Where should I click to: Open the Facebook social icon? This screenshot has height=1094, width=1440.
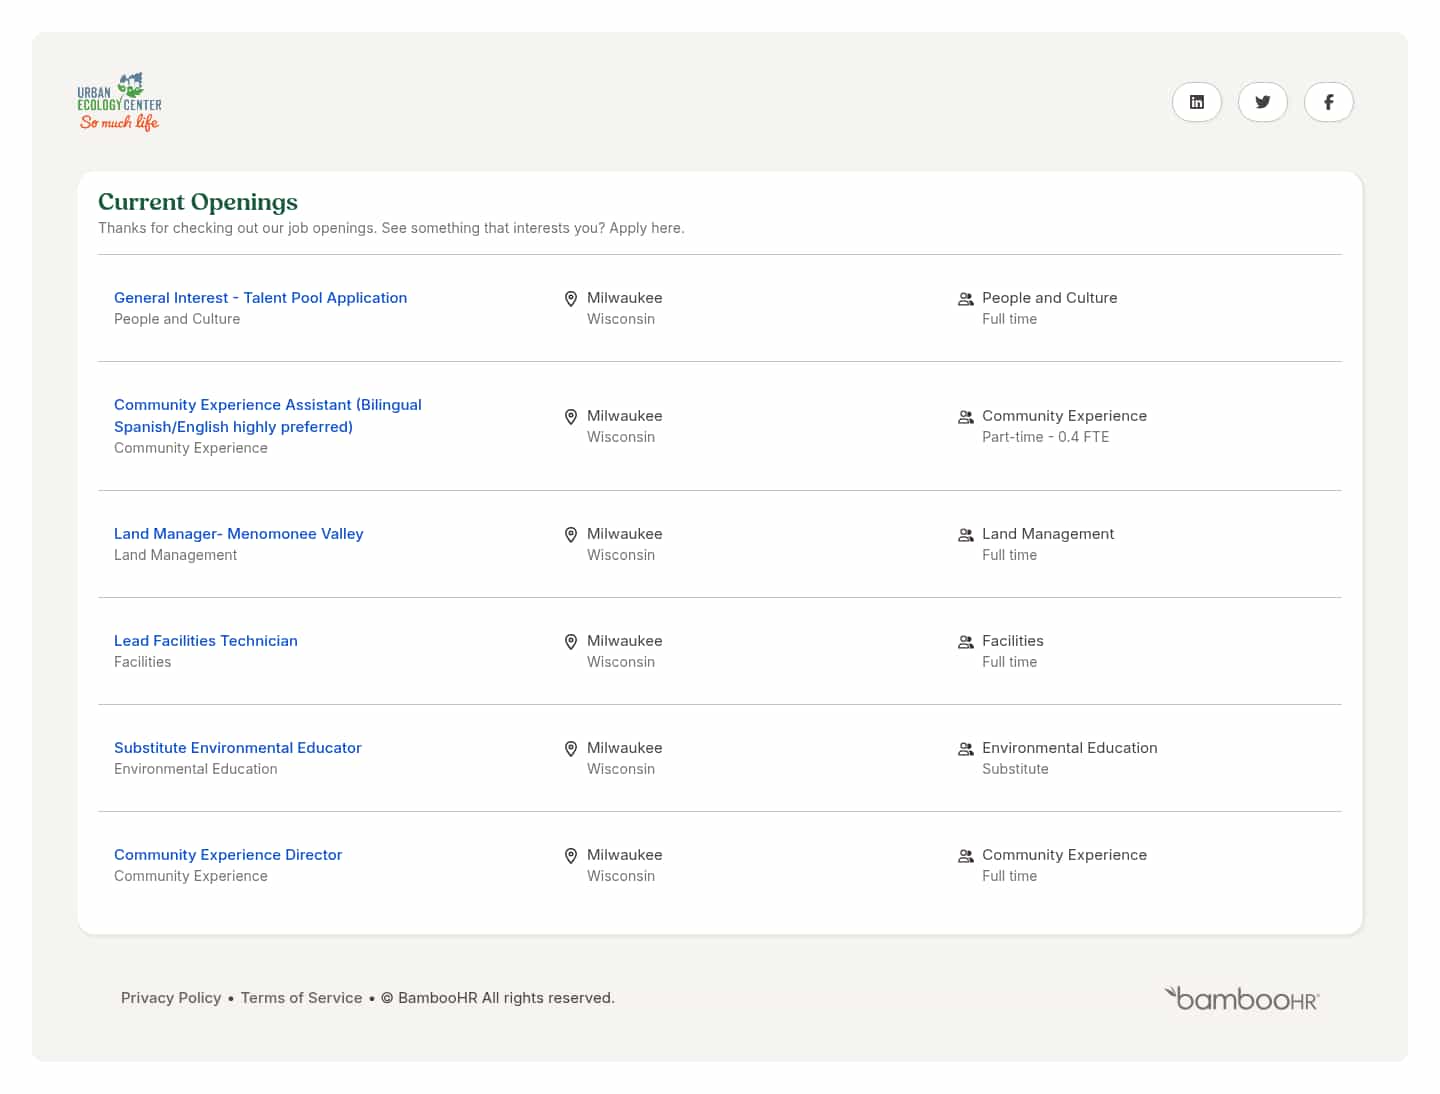click(1328, 102)
